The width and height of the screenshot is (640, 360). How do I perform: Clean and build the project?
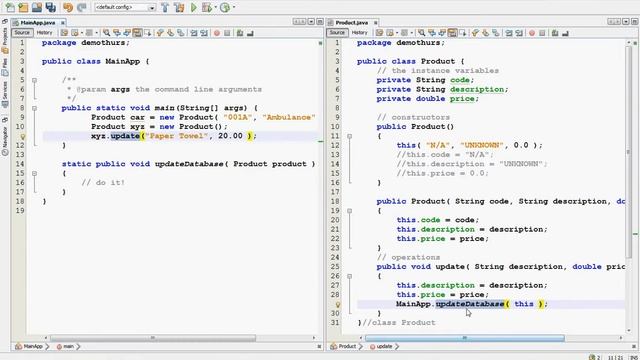pos(179,7)
